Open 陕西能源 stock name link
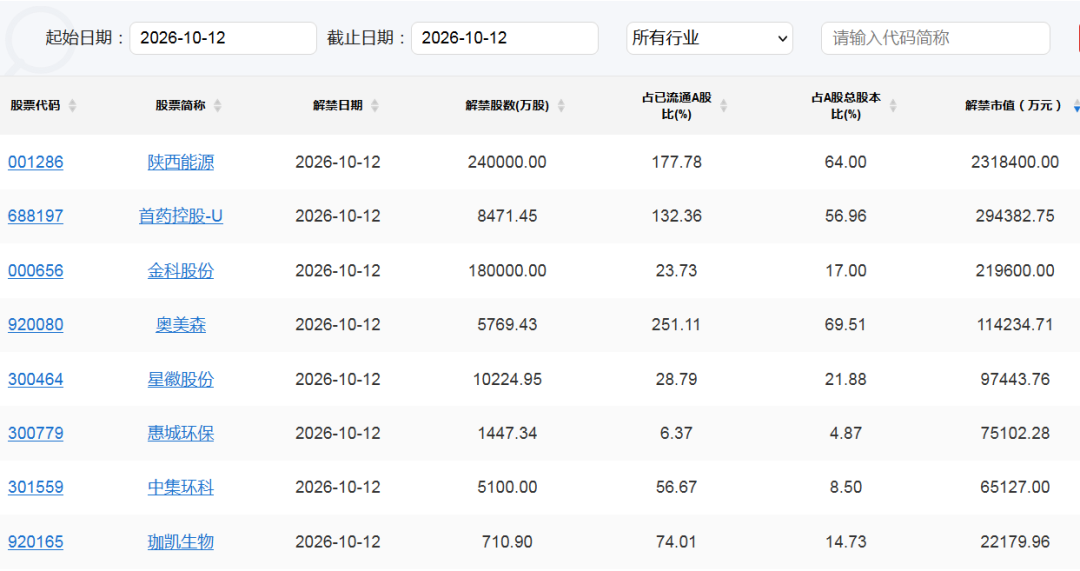 (180, 162)
